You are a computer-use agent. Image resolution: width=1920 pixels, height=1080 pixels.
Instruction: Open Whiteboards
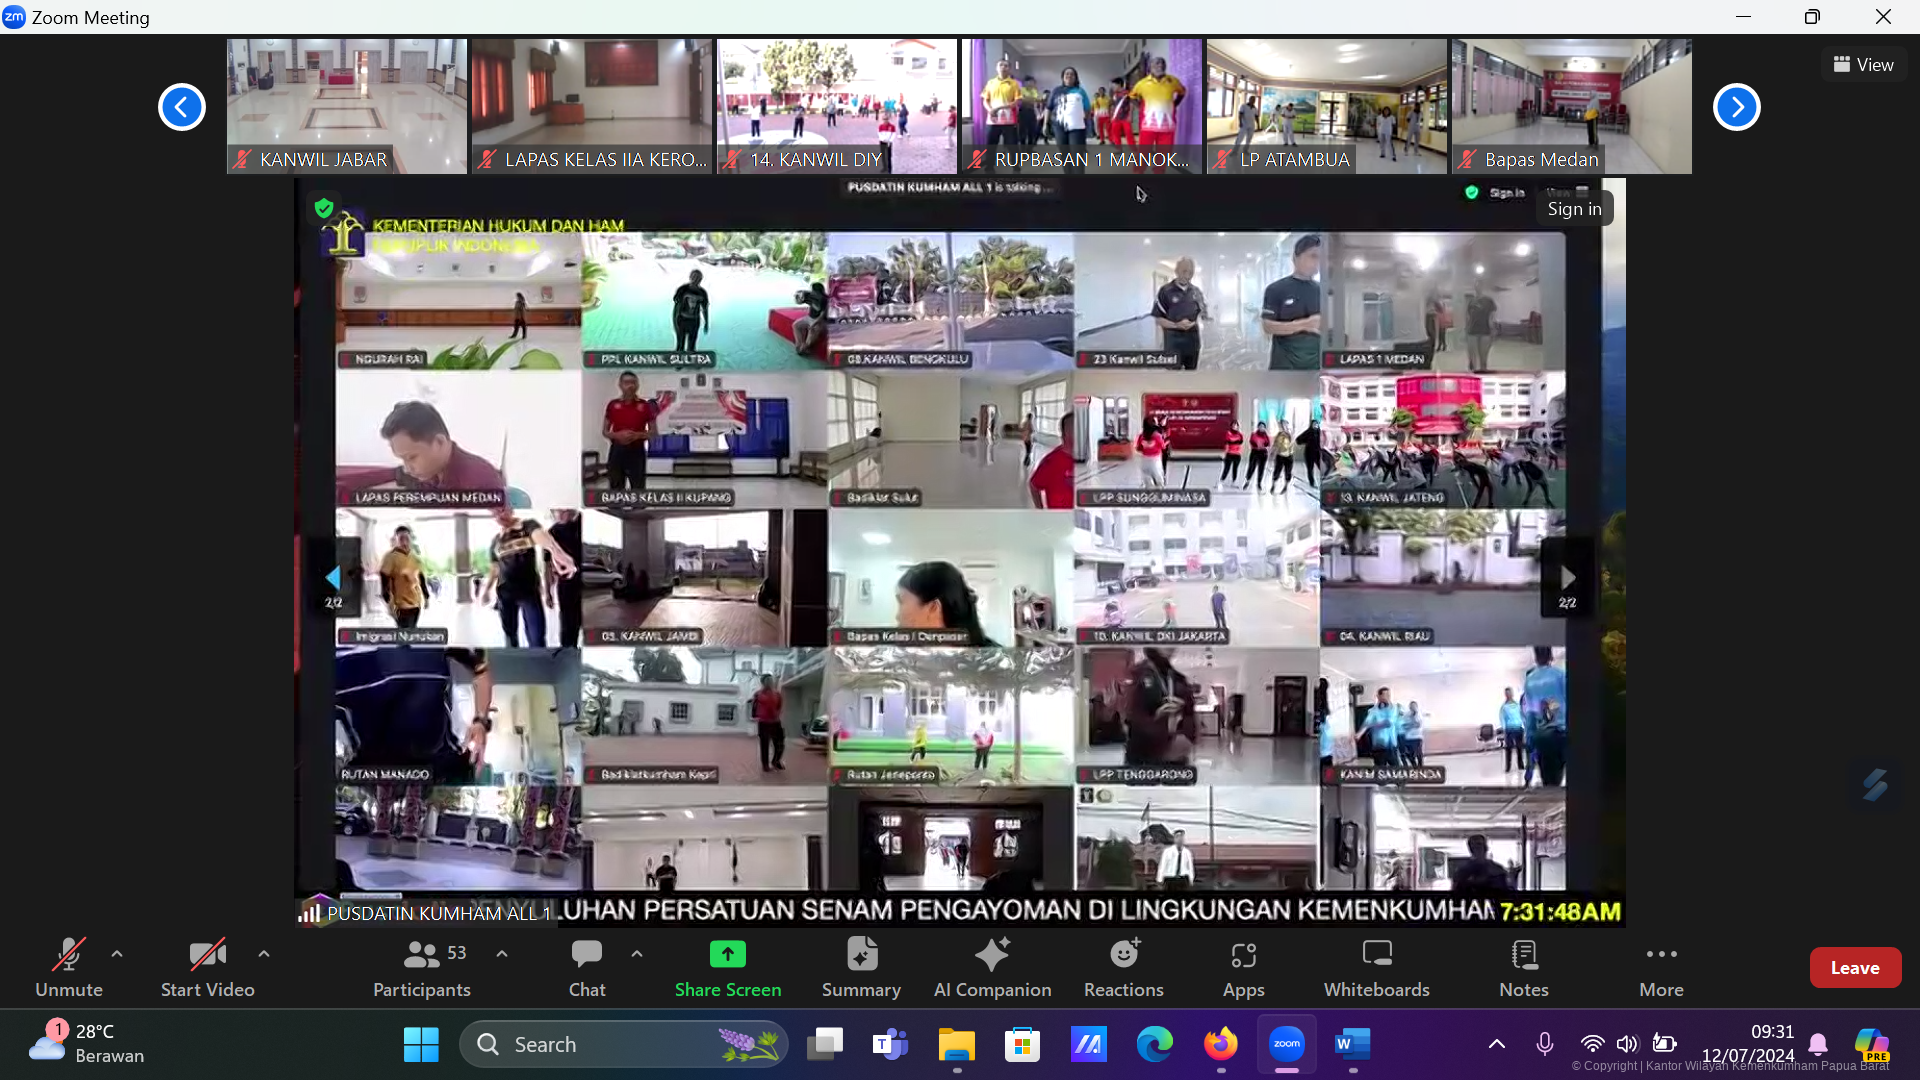(x=1377, y=967)
